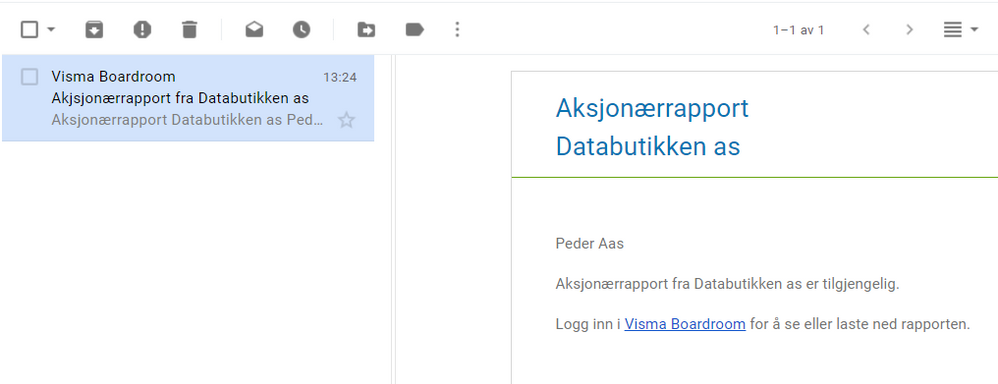Screen dimensions: 998x384
Task: Mark email as unread
Action: coord(254,29)
